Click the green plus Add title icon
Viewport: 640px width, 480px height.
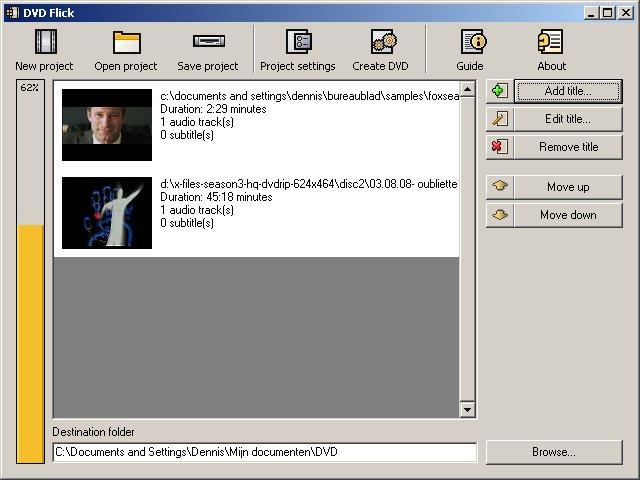tap(500, 91)
